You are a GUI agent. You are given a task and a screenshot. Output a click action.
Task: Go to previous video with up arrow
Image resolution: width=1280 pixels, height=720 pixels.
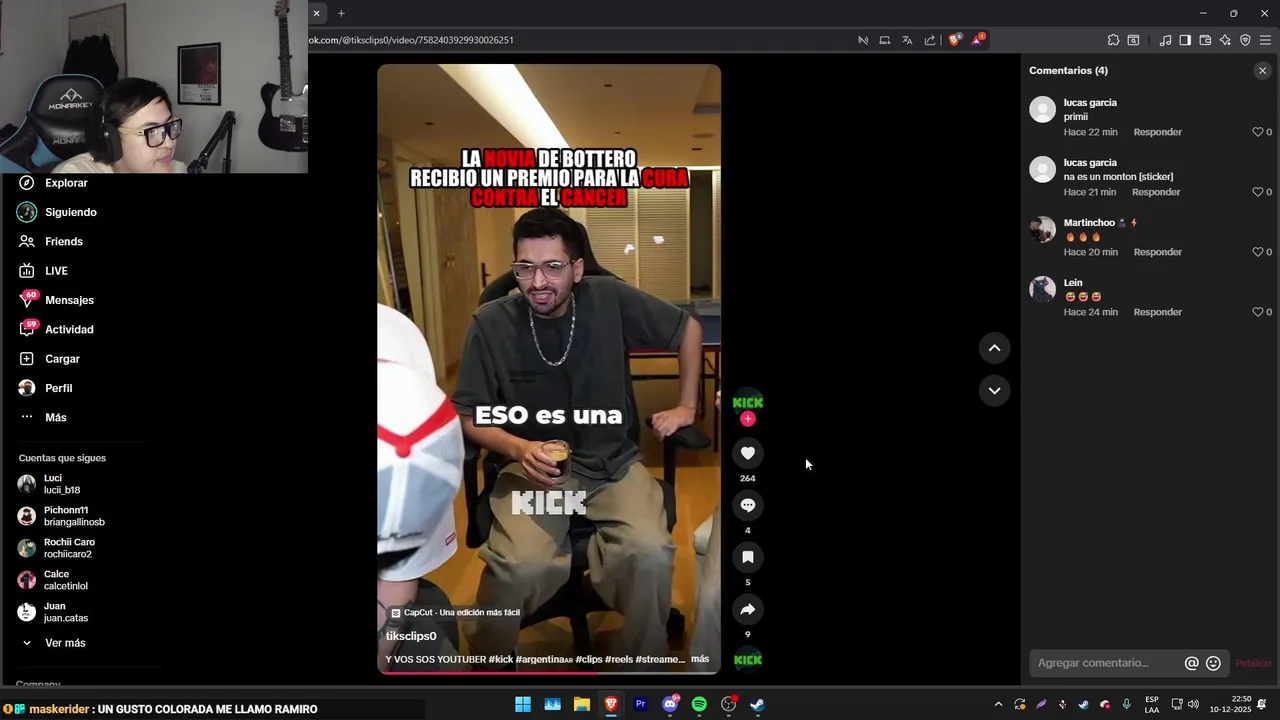tap(994, 348)
